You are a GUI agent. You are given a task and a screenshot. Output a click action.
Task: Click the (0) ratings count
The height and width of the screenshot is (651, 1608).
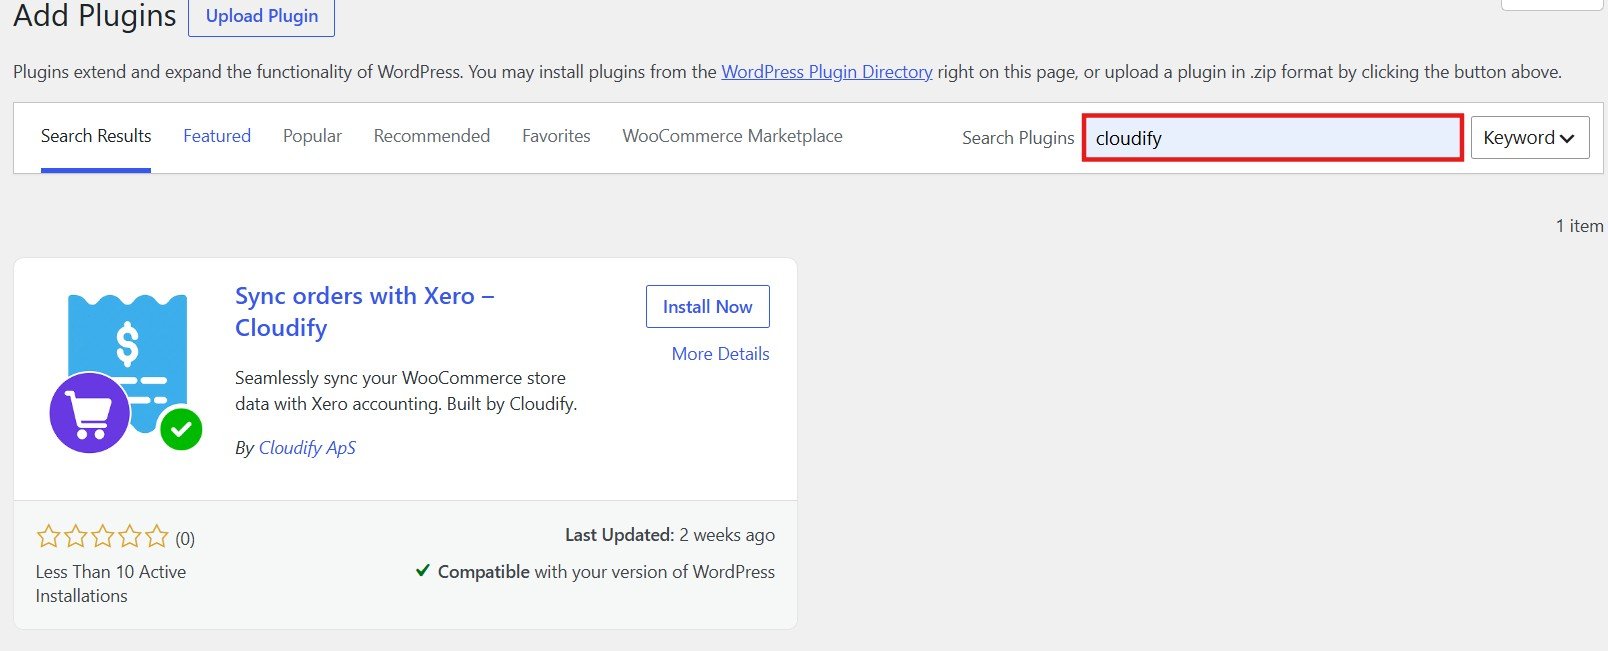click(185, 539)
